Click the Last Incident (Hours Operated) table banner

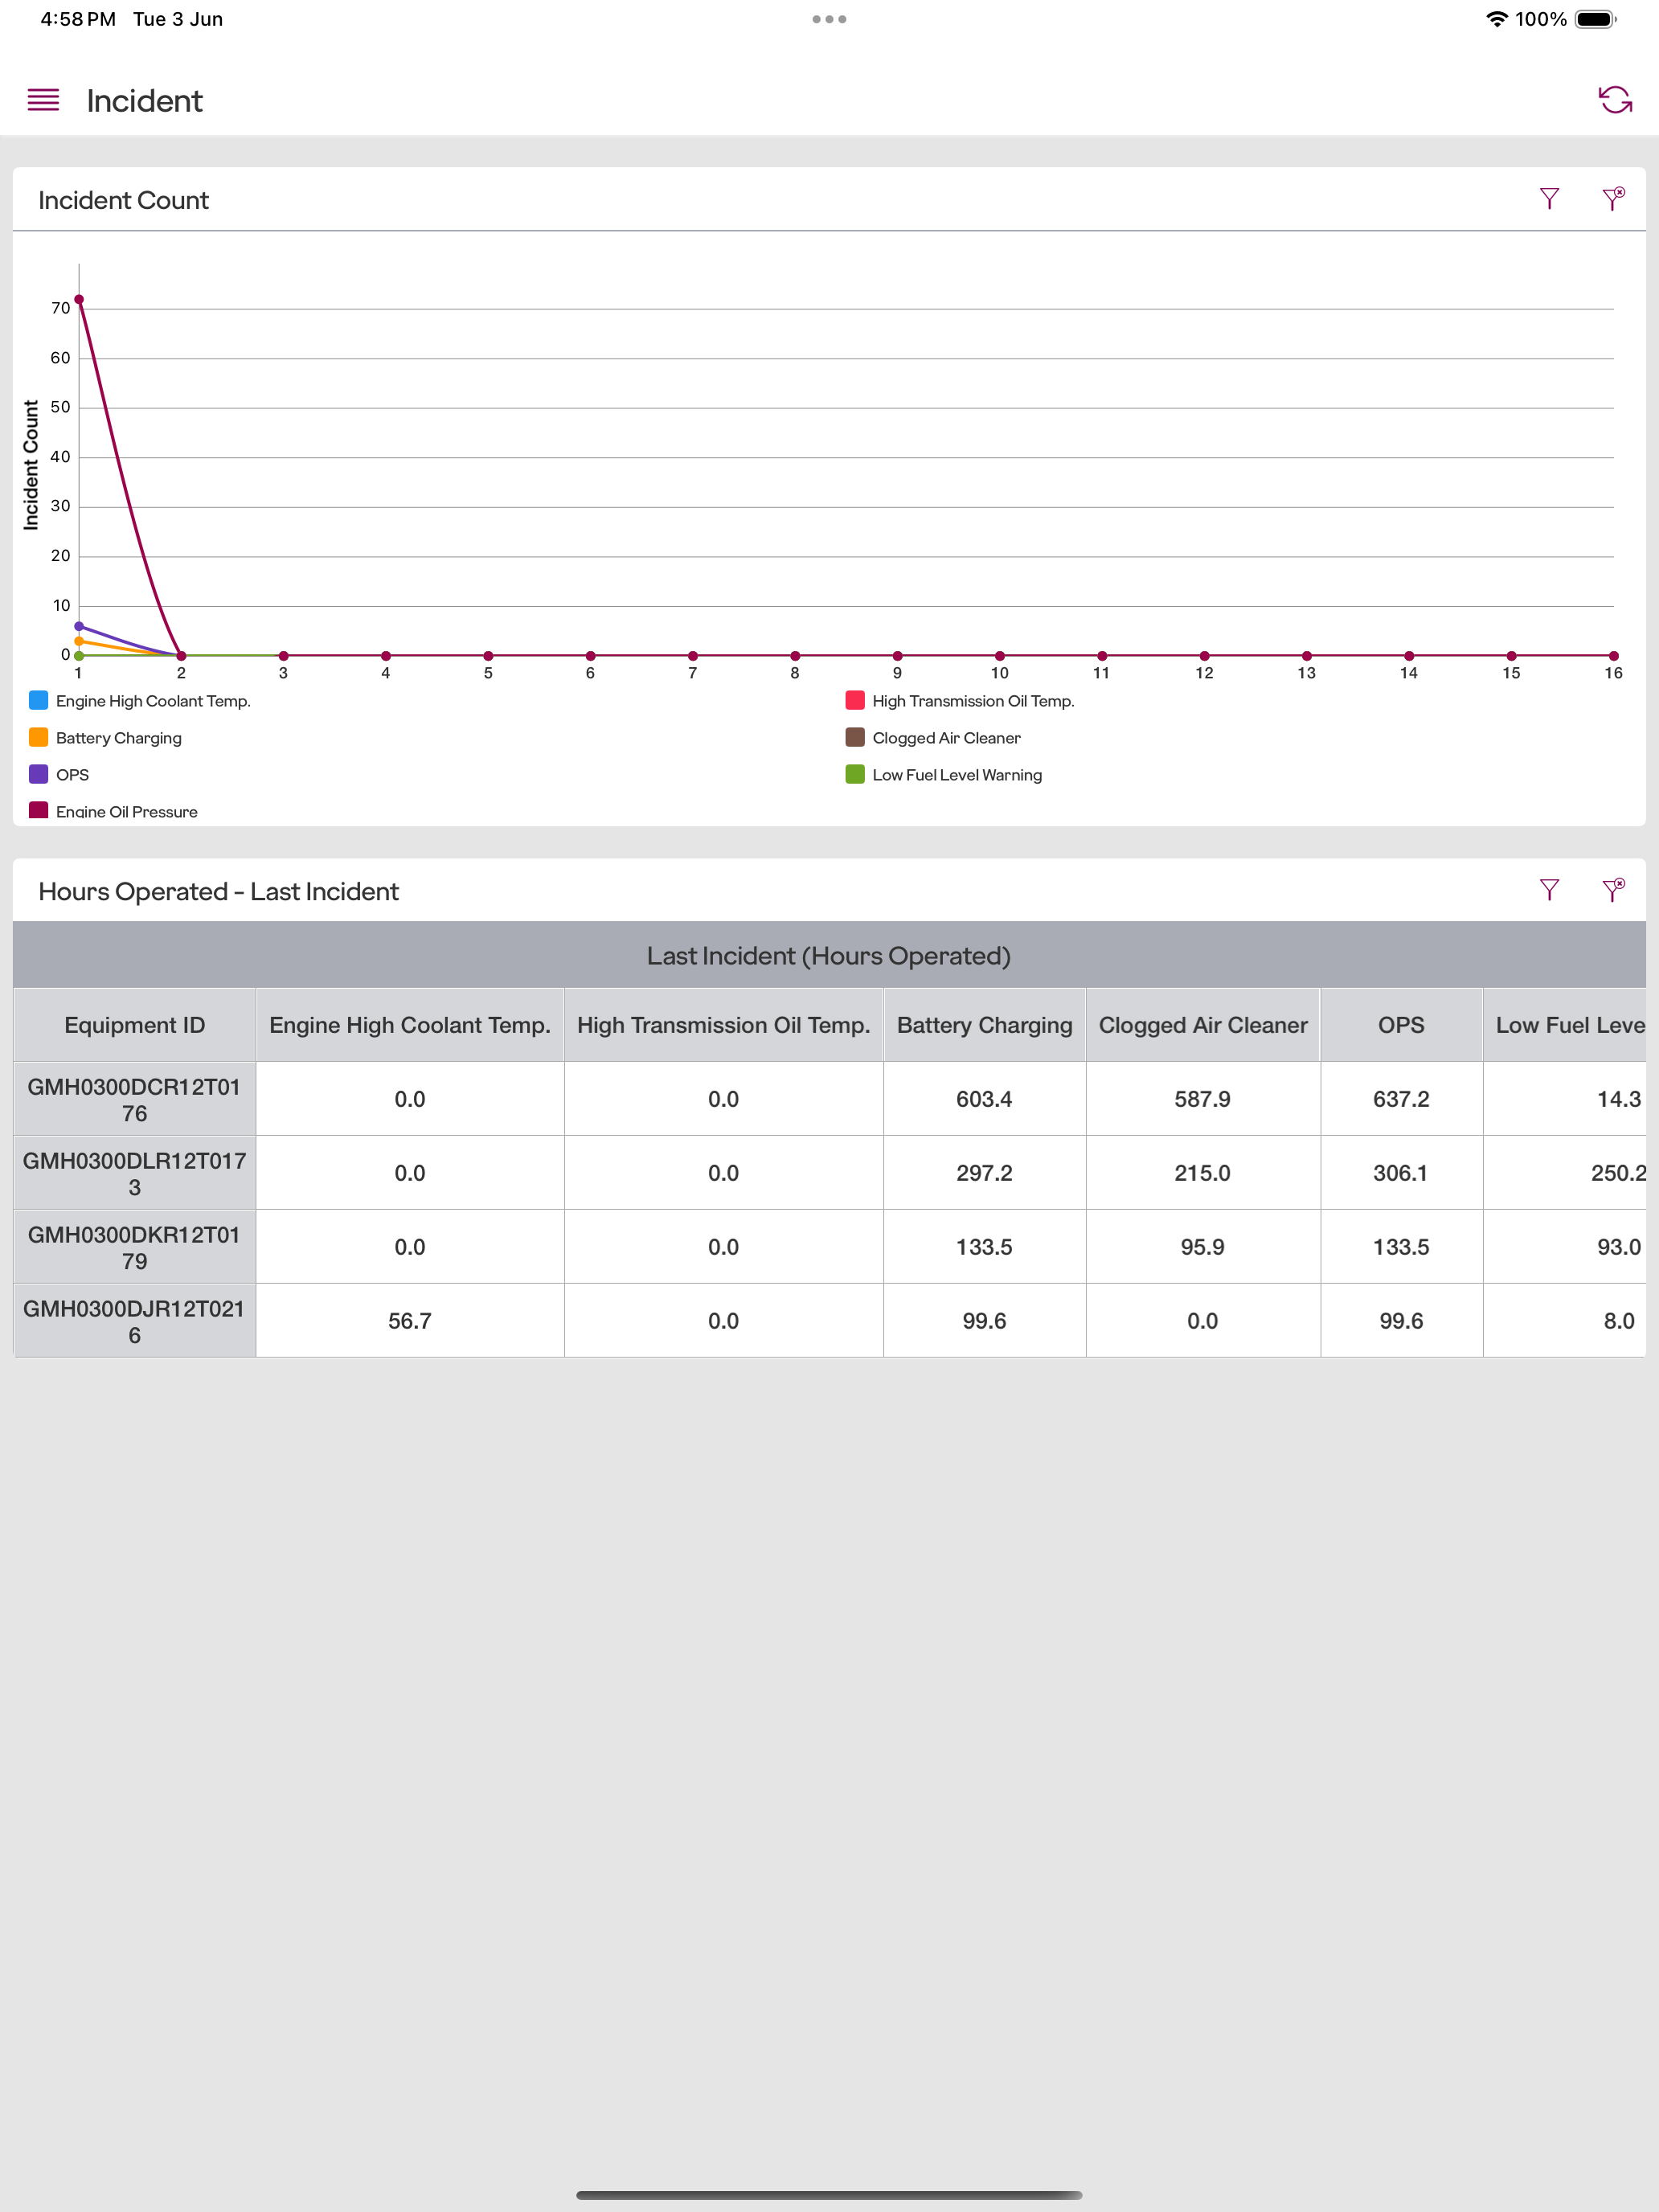point(829,955)
